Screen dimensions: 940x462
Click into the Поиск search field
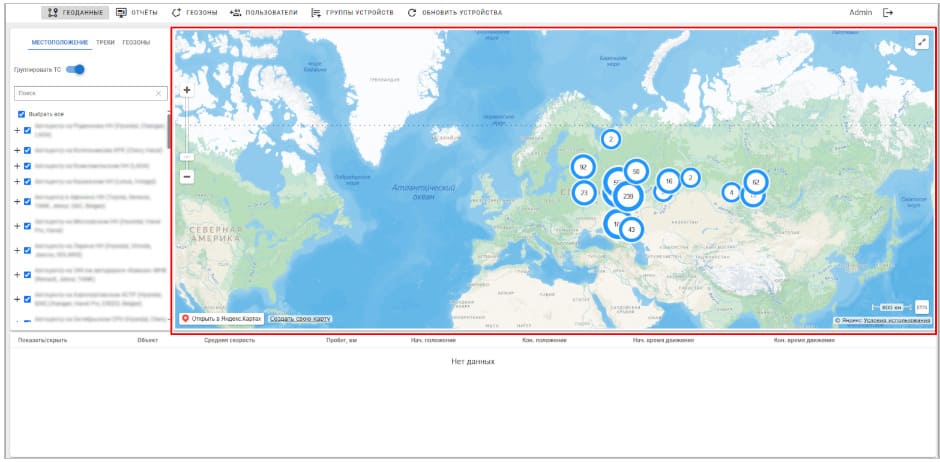85,93
